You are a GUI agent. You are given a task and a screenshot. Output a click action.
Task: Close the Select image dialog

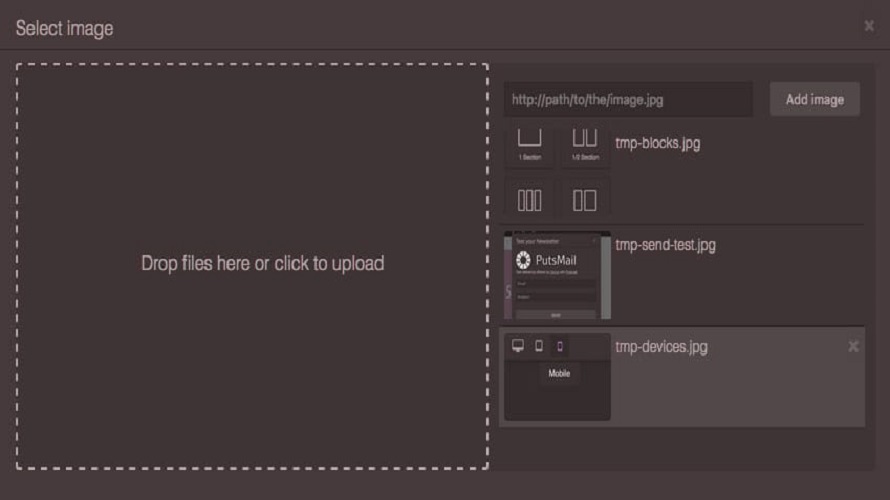(x=869, y=26)
